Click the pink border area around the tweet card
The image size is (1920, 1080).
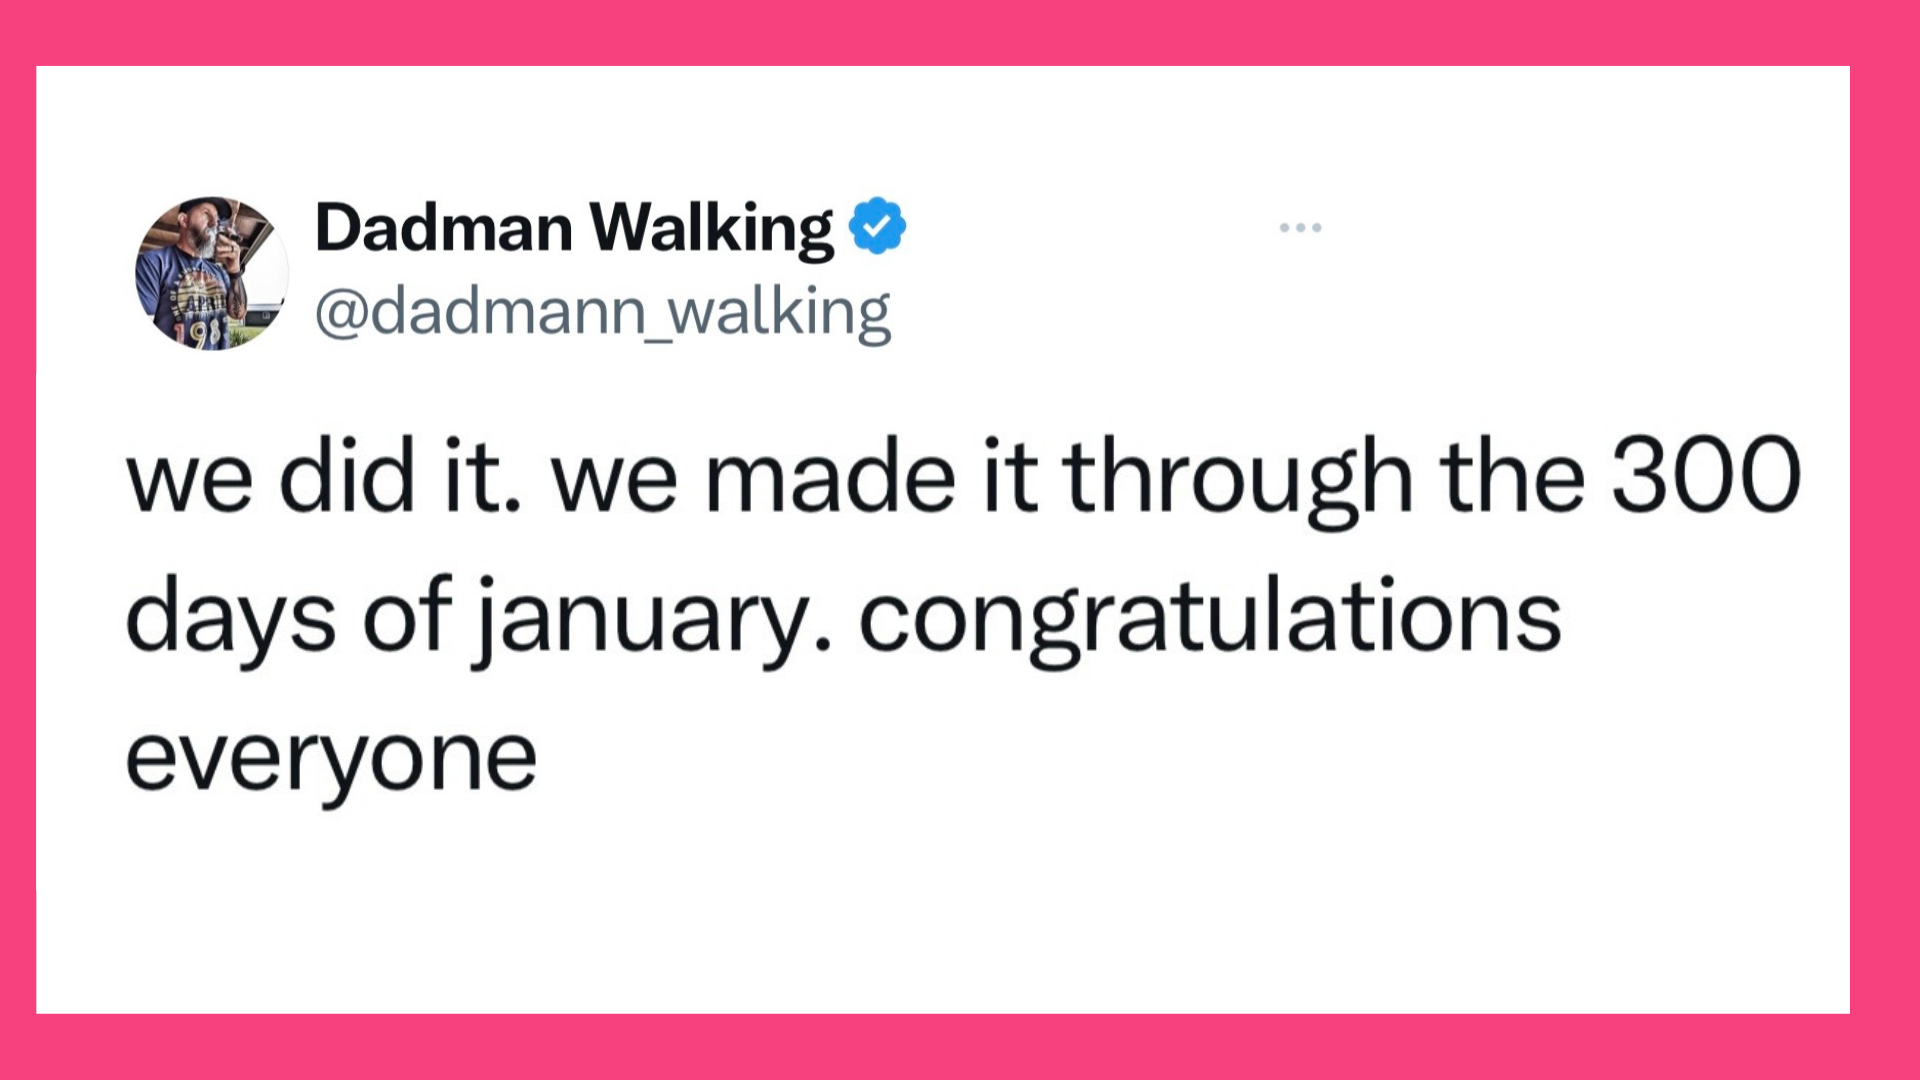click(x=960, y=32)
